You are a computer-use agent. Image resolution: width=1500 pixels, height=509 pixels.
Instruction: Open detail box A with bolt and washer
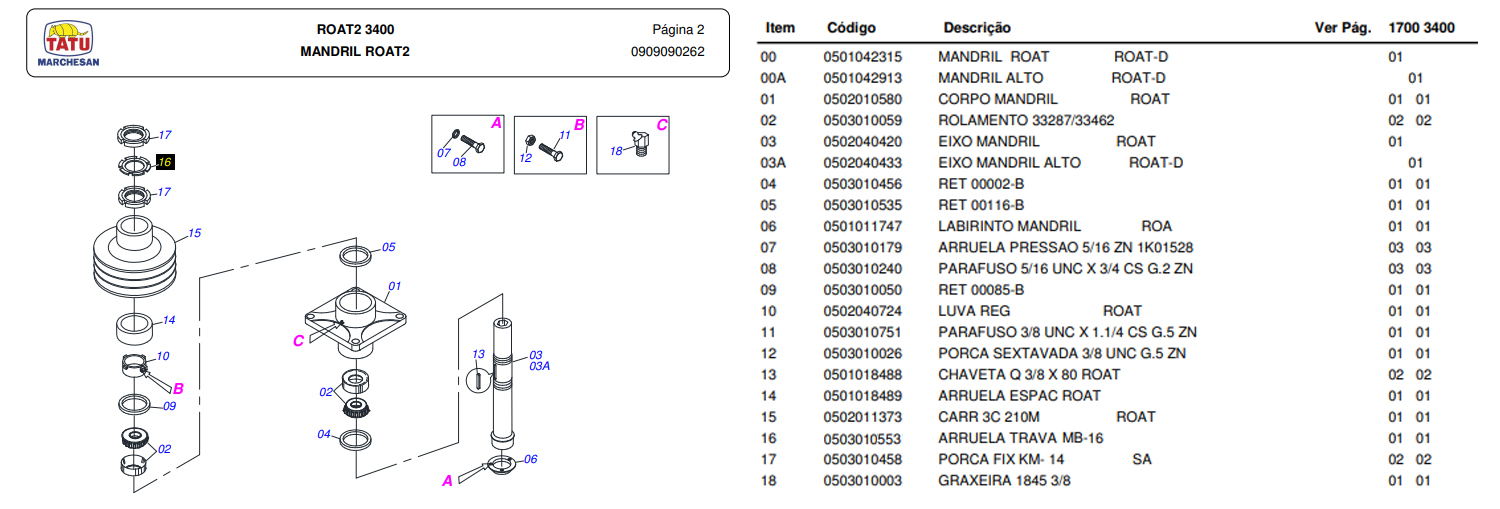[467, 145]
